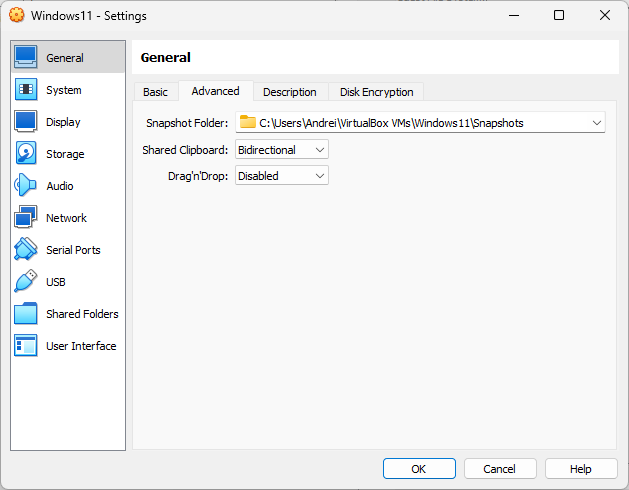The width and height of the screenshot is (629, 490).
Task: Click the Network label in sidebar
Action: (66, 218)
